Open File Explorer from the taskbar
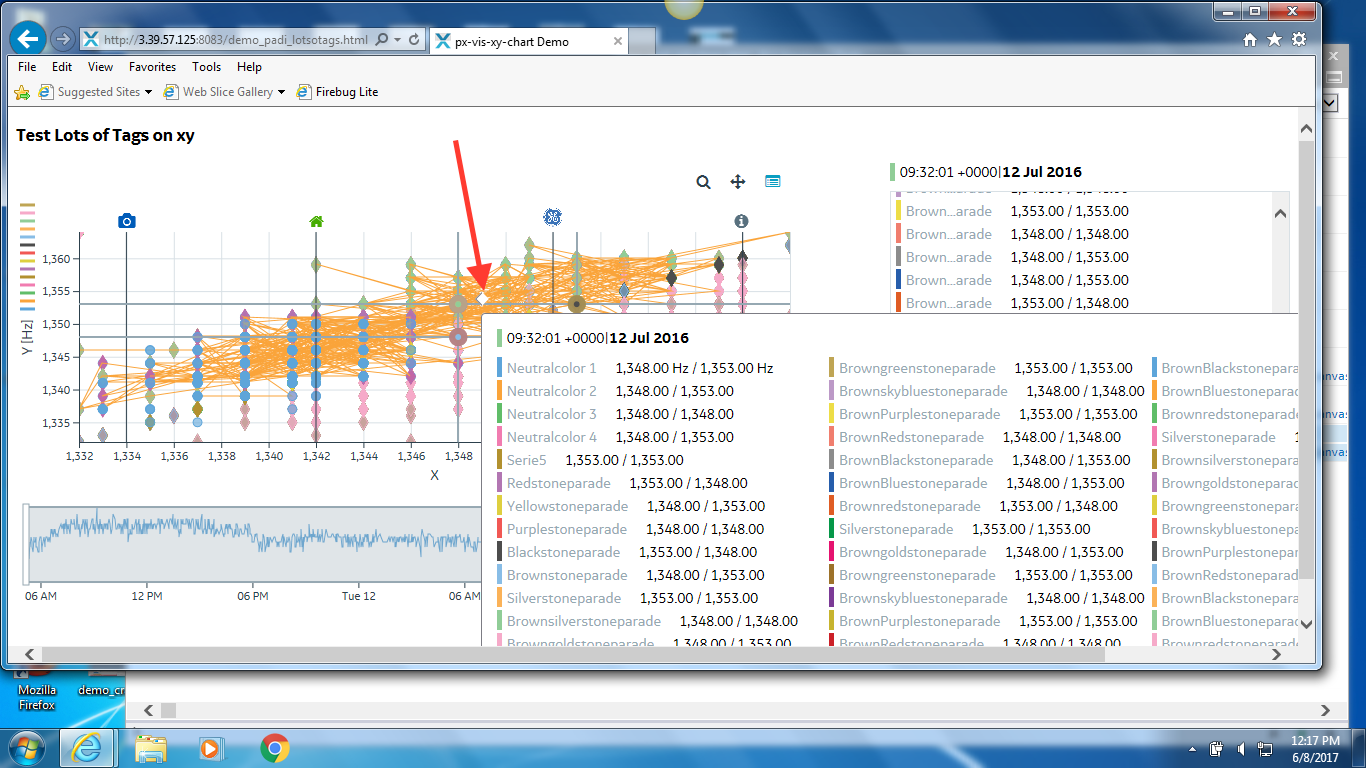Viewport: 1366px width, 768px height. (151, 748)
